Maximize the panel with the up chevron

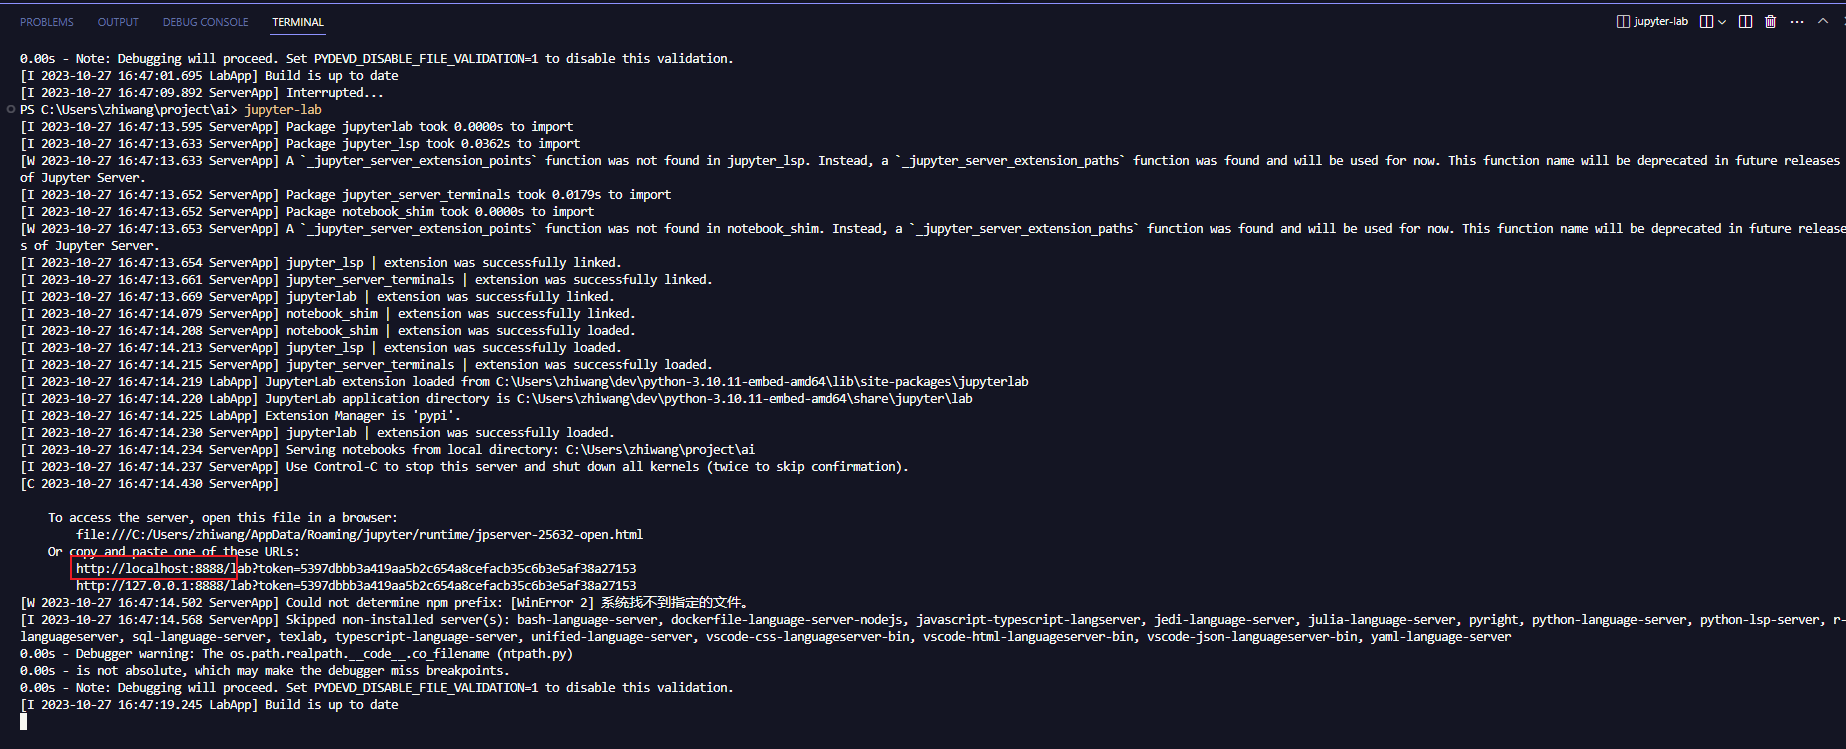click(x=1823, y=21)
